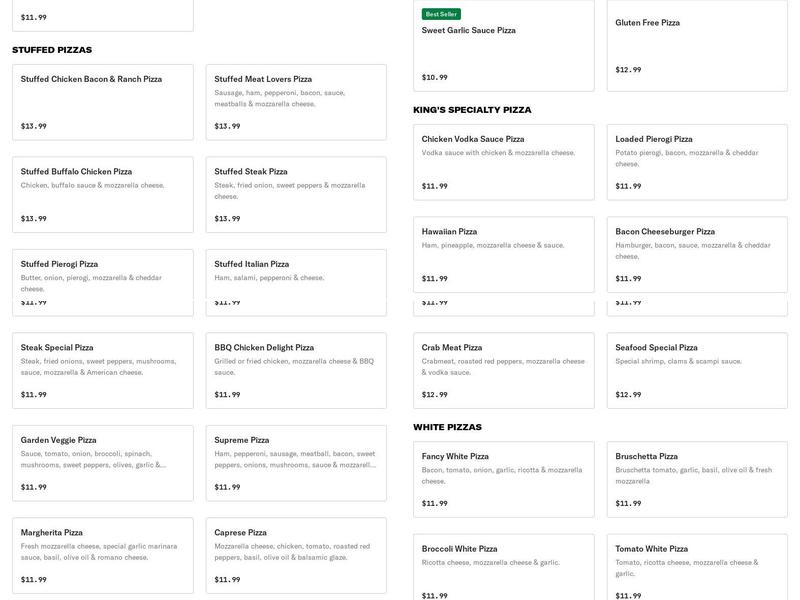This screenshot has width=800, height=600.
Task: Pick the Hawaiian Pizza
Action: click(x=503, y=254)
